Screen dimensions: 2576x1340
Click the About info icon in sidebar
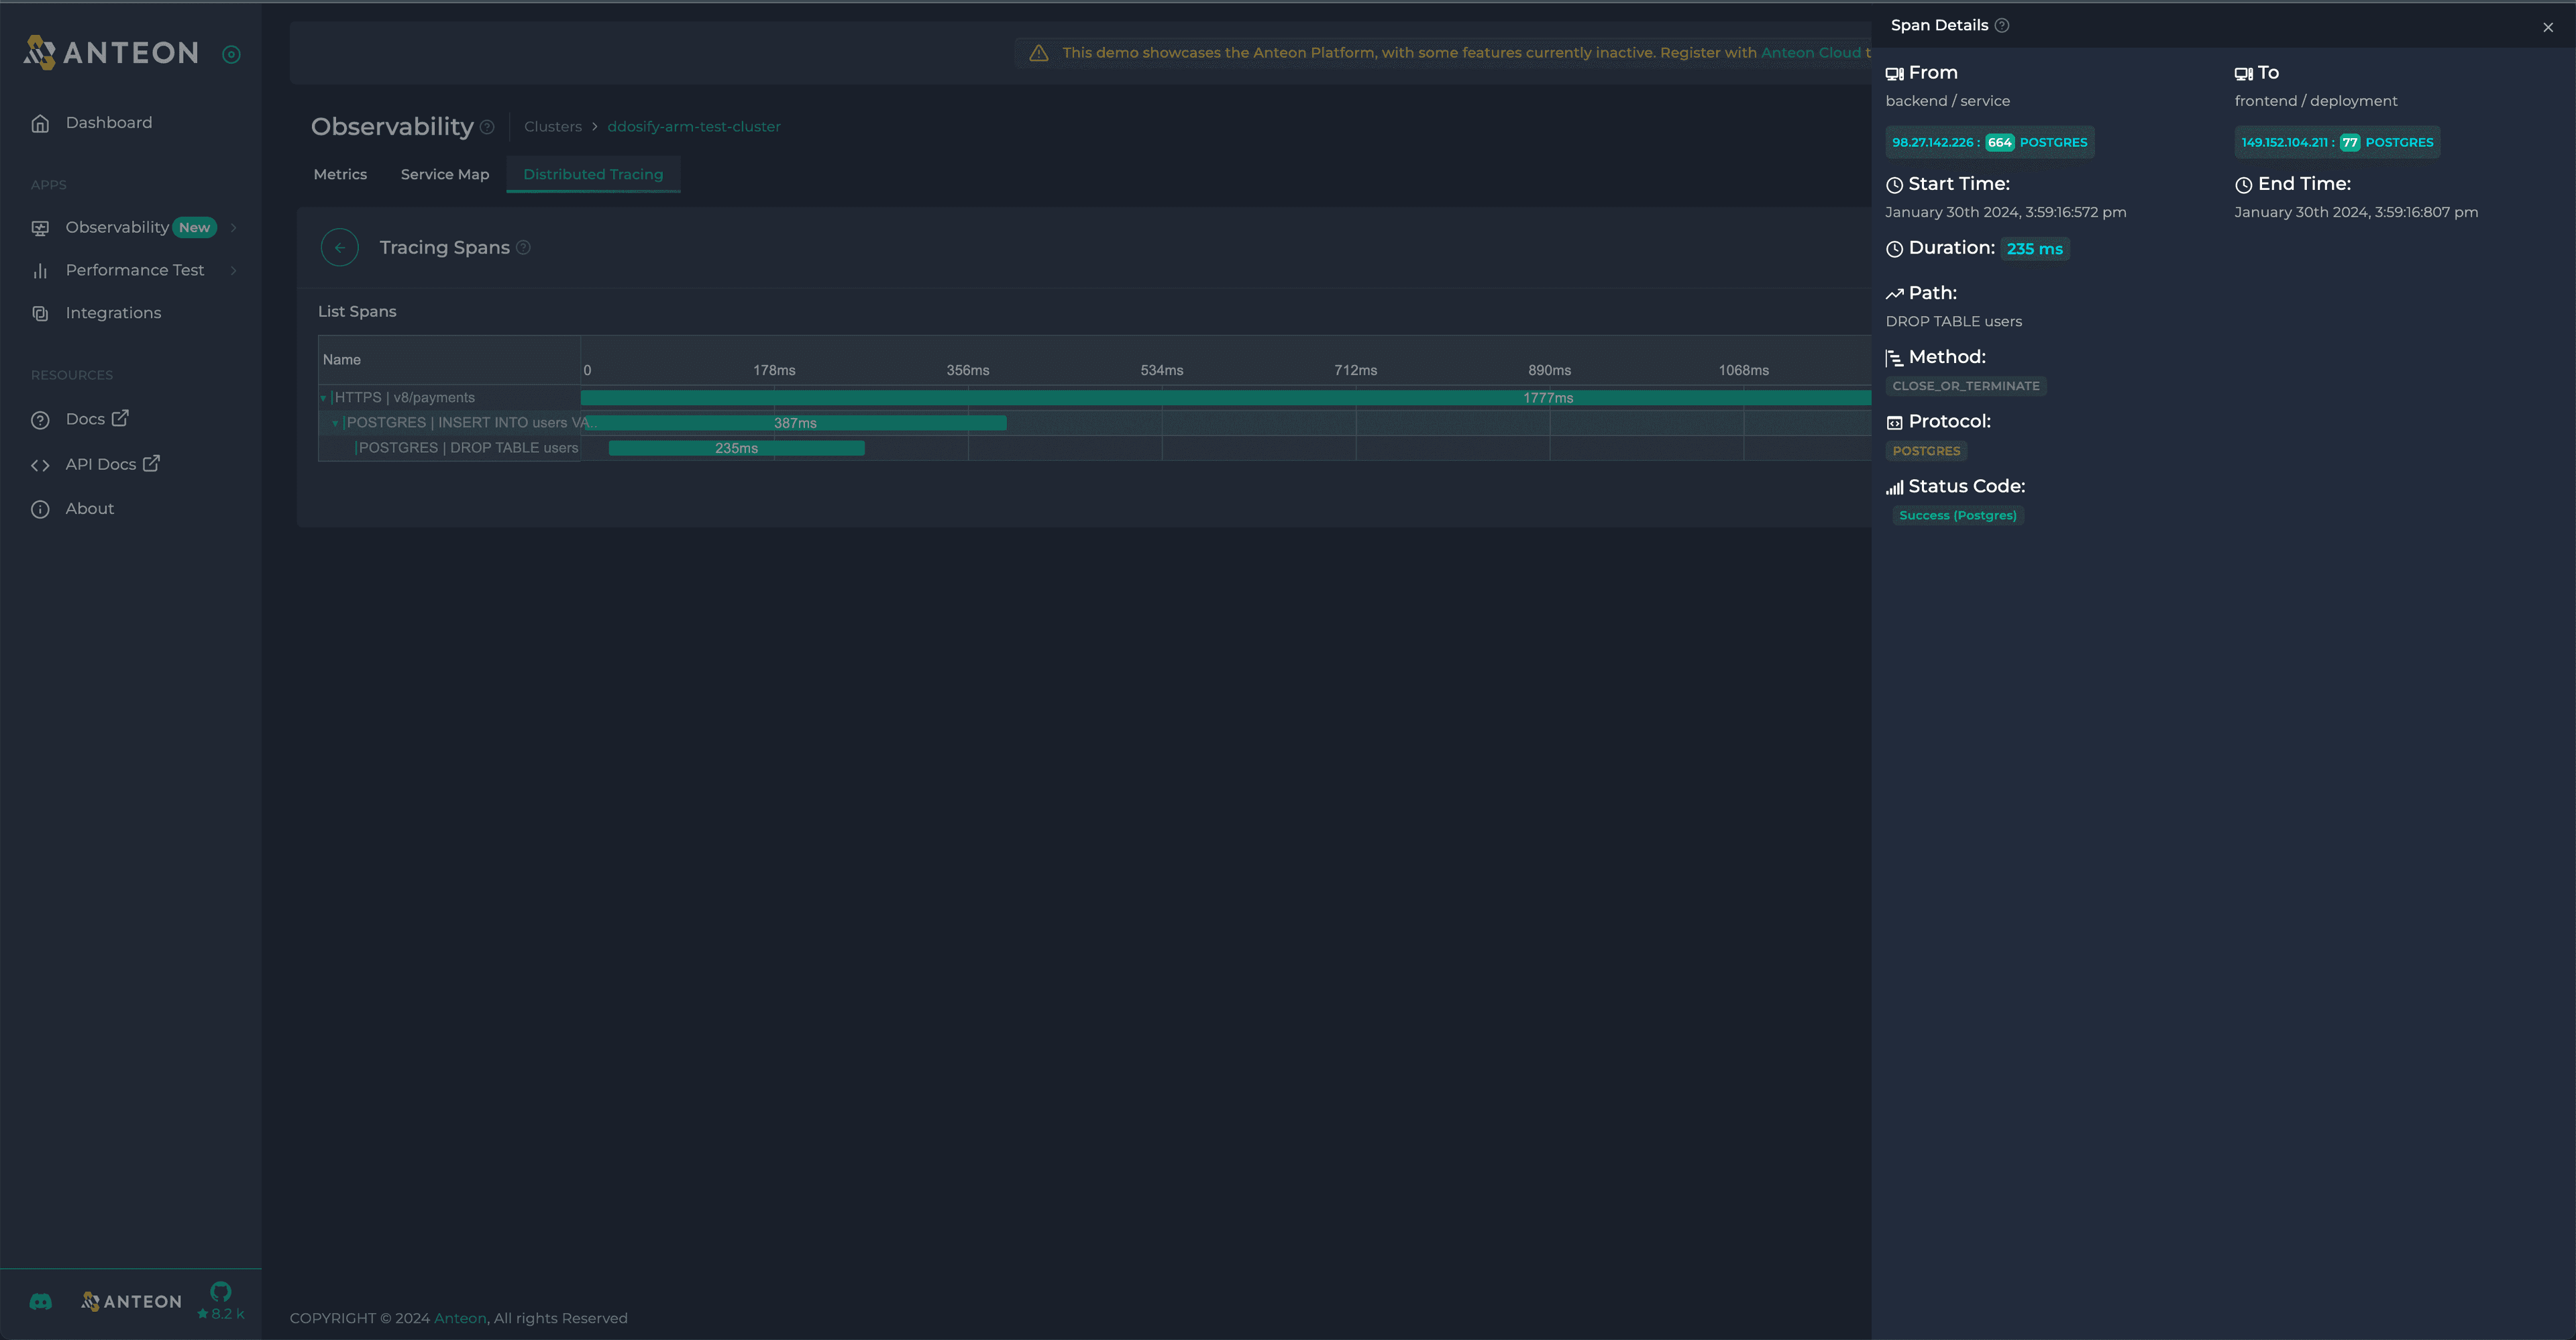point(40,509)
